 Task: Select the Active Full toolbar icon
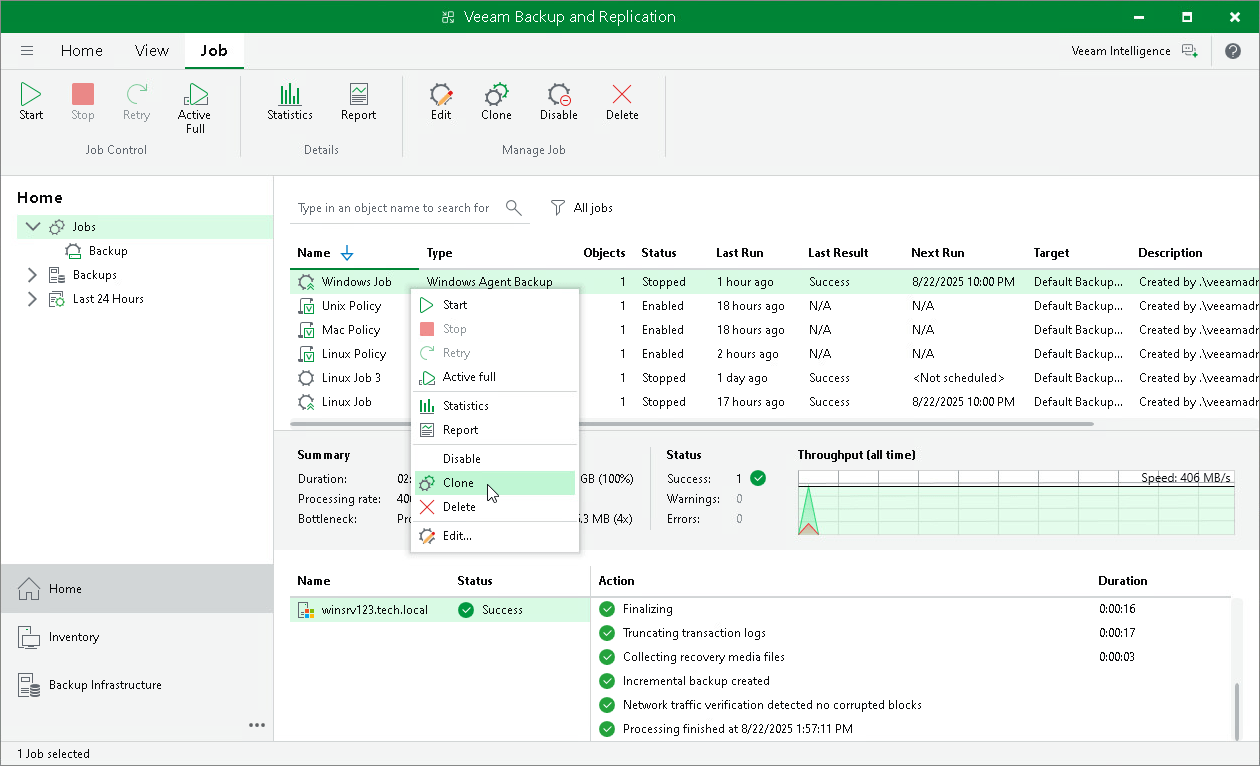click(194, 105)
